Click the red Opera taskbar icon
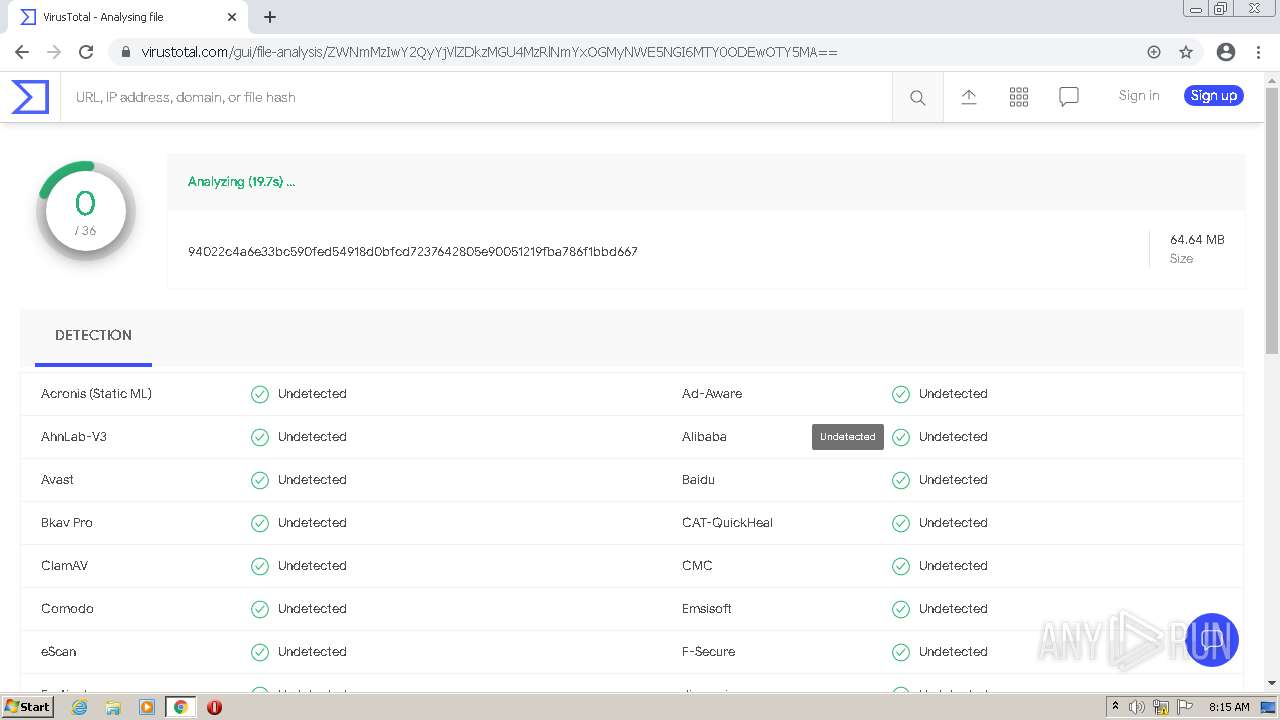This screenshot has height=720, width=1280. 214,707
